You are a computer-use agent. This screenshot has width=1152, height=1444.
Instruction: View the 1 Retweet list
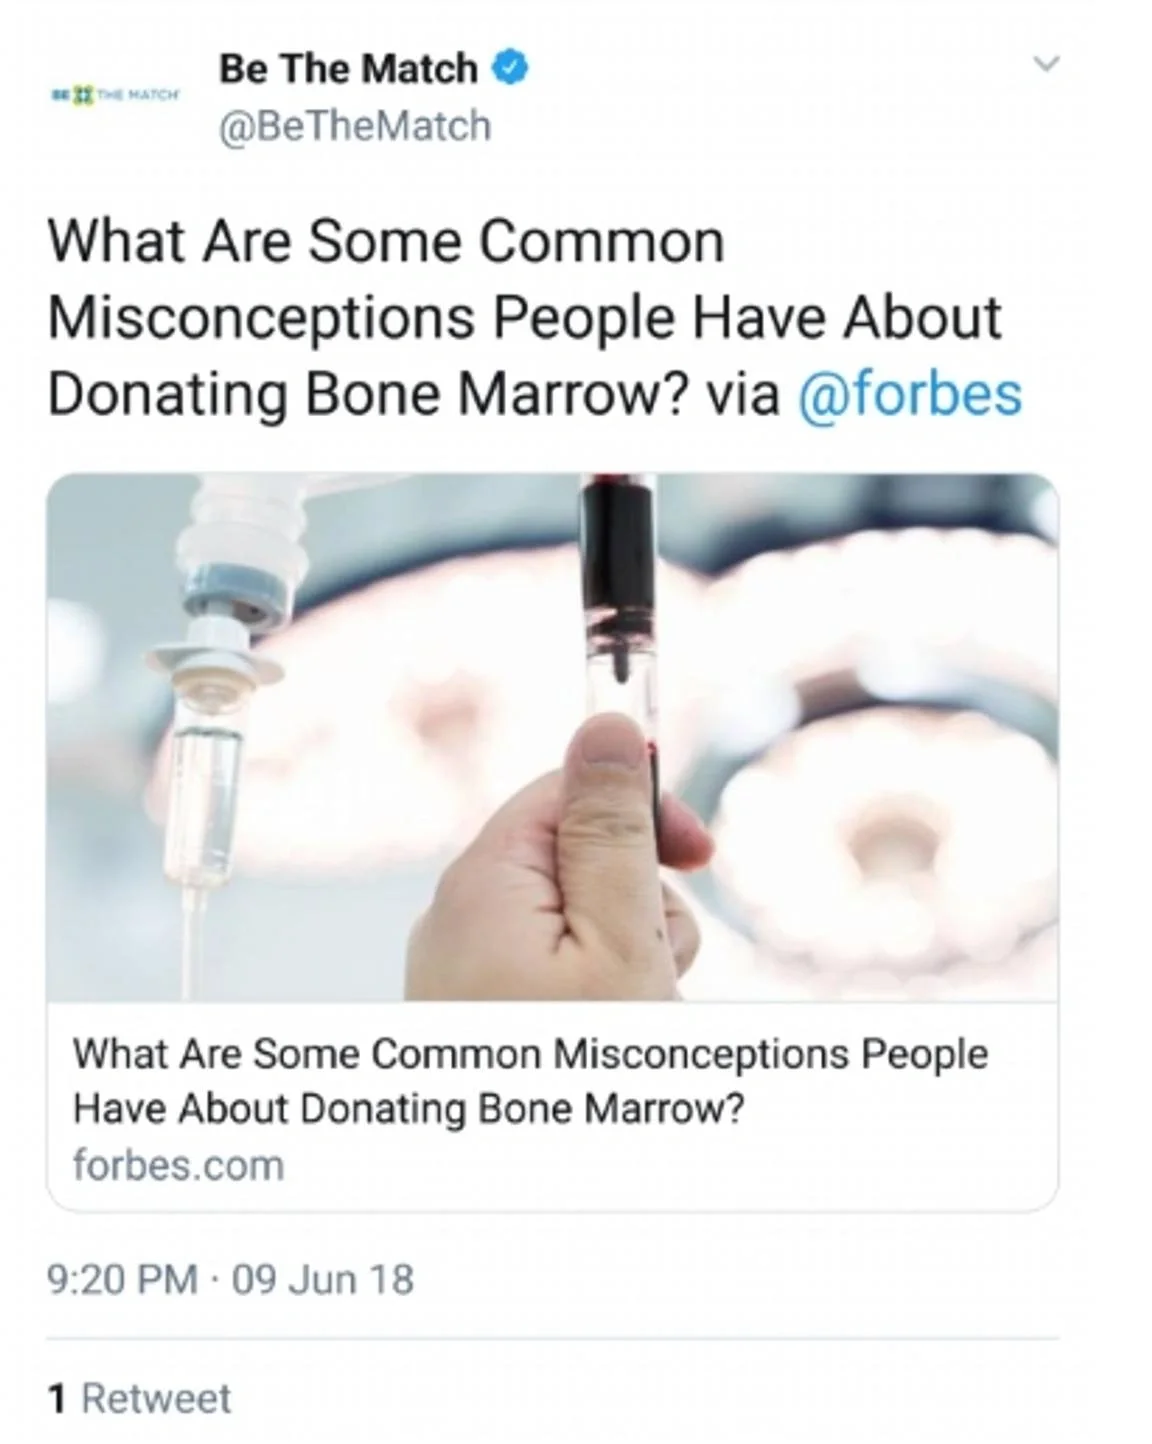(x=141, y=1398)
